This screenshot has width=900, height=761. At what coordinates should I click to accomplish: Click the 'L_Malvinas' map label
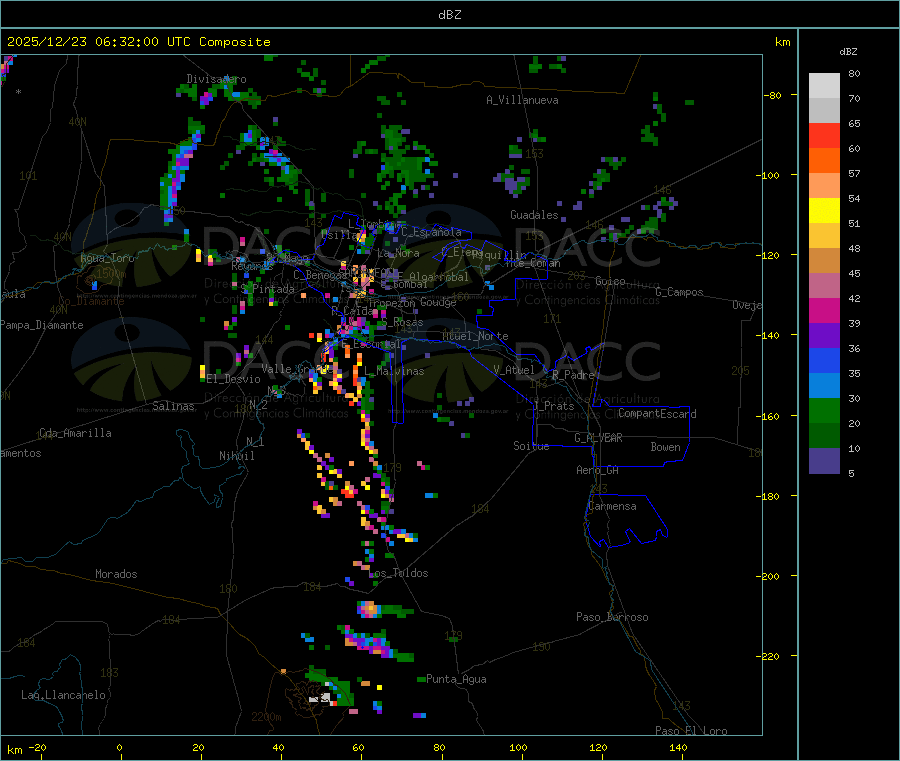click(394, 372)
